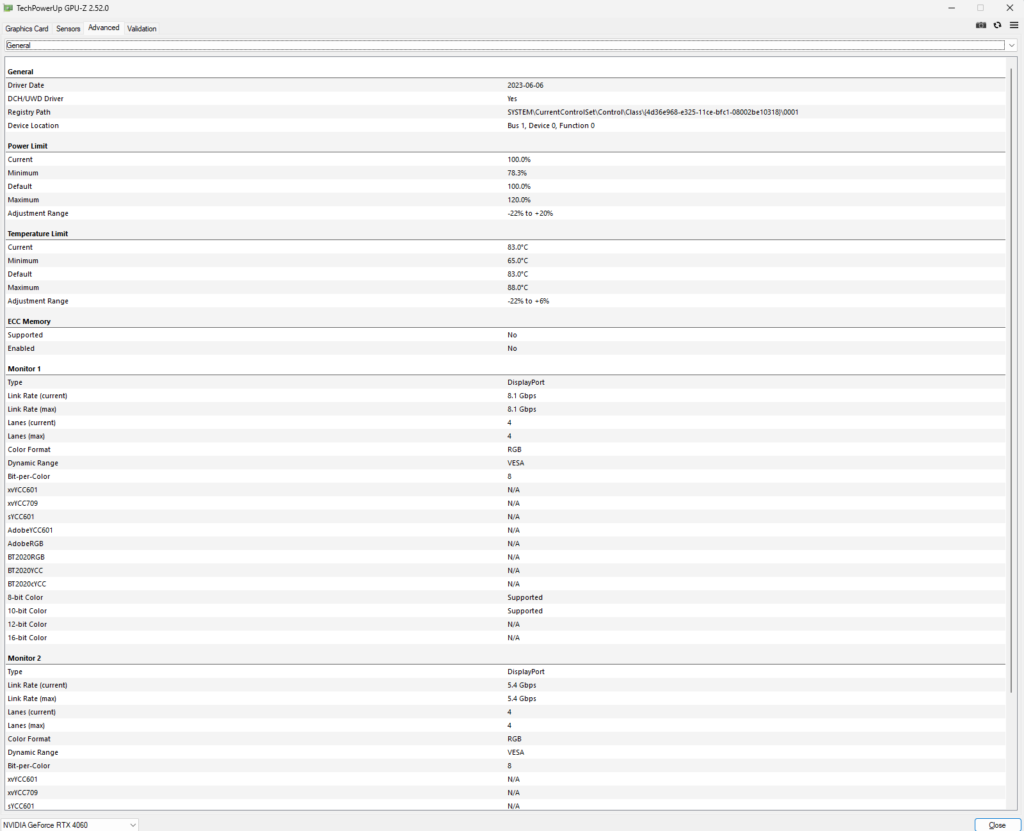The height and width of the screenshot is (831, 1024).
Task: Select Monitor 1 Link Rate (current) 8.1 Gbps
Action: [521, 396]
